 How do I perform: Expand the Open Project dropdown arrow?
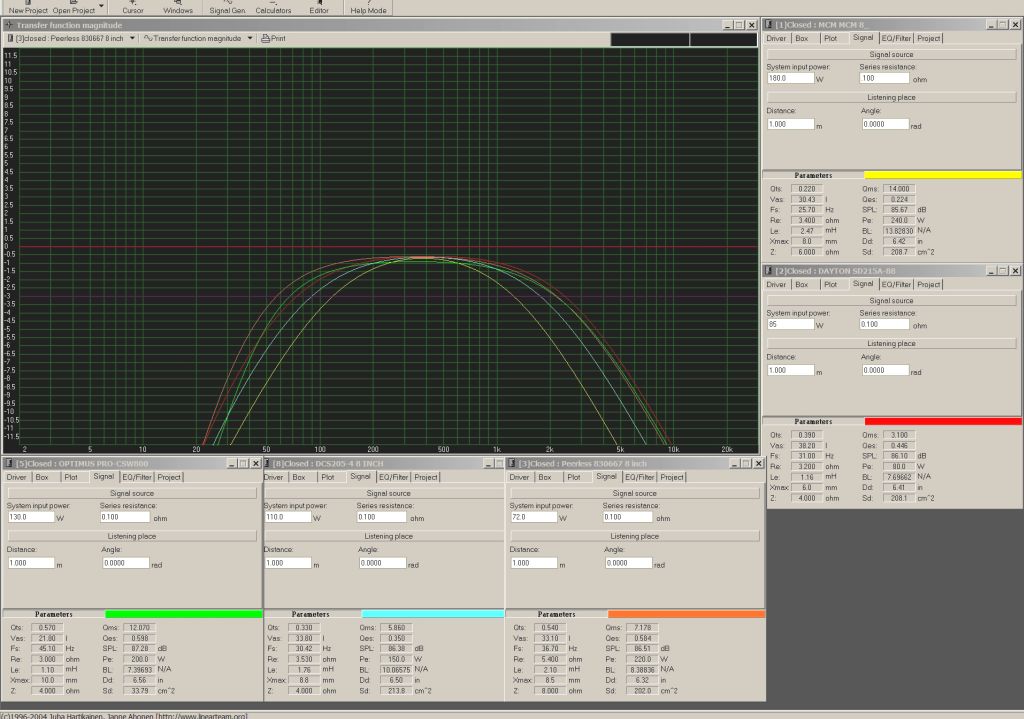[x=101, y=7]
